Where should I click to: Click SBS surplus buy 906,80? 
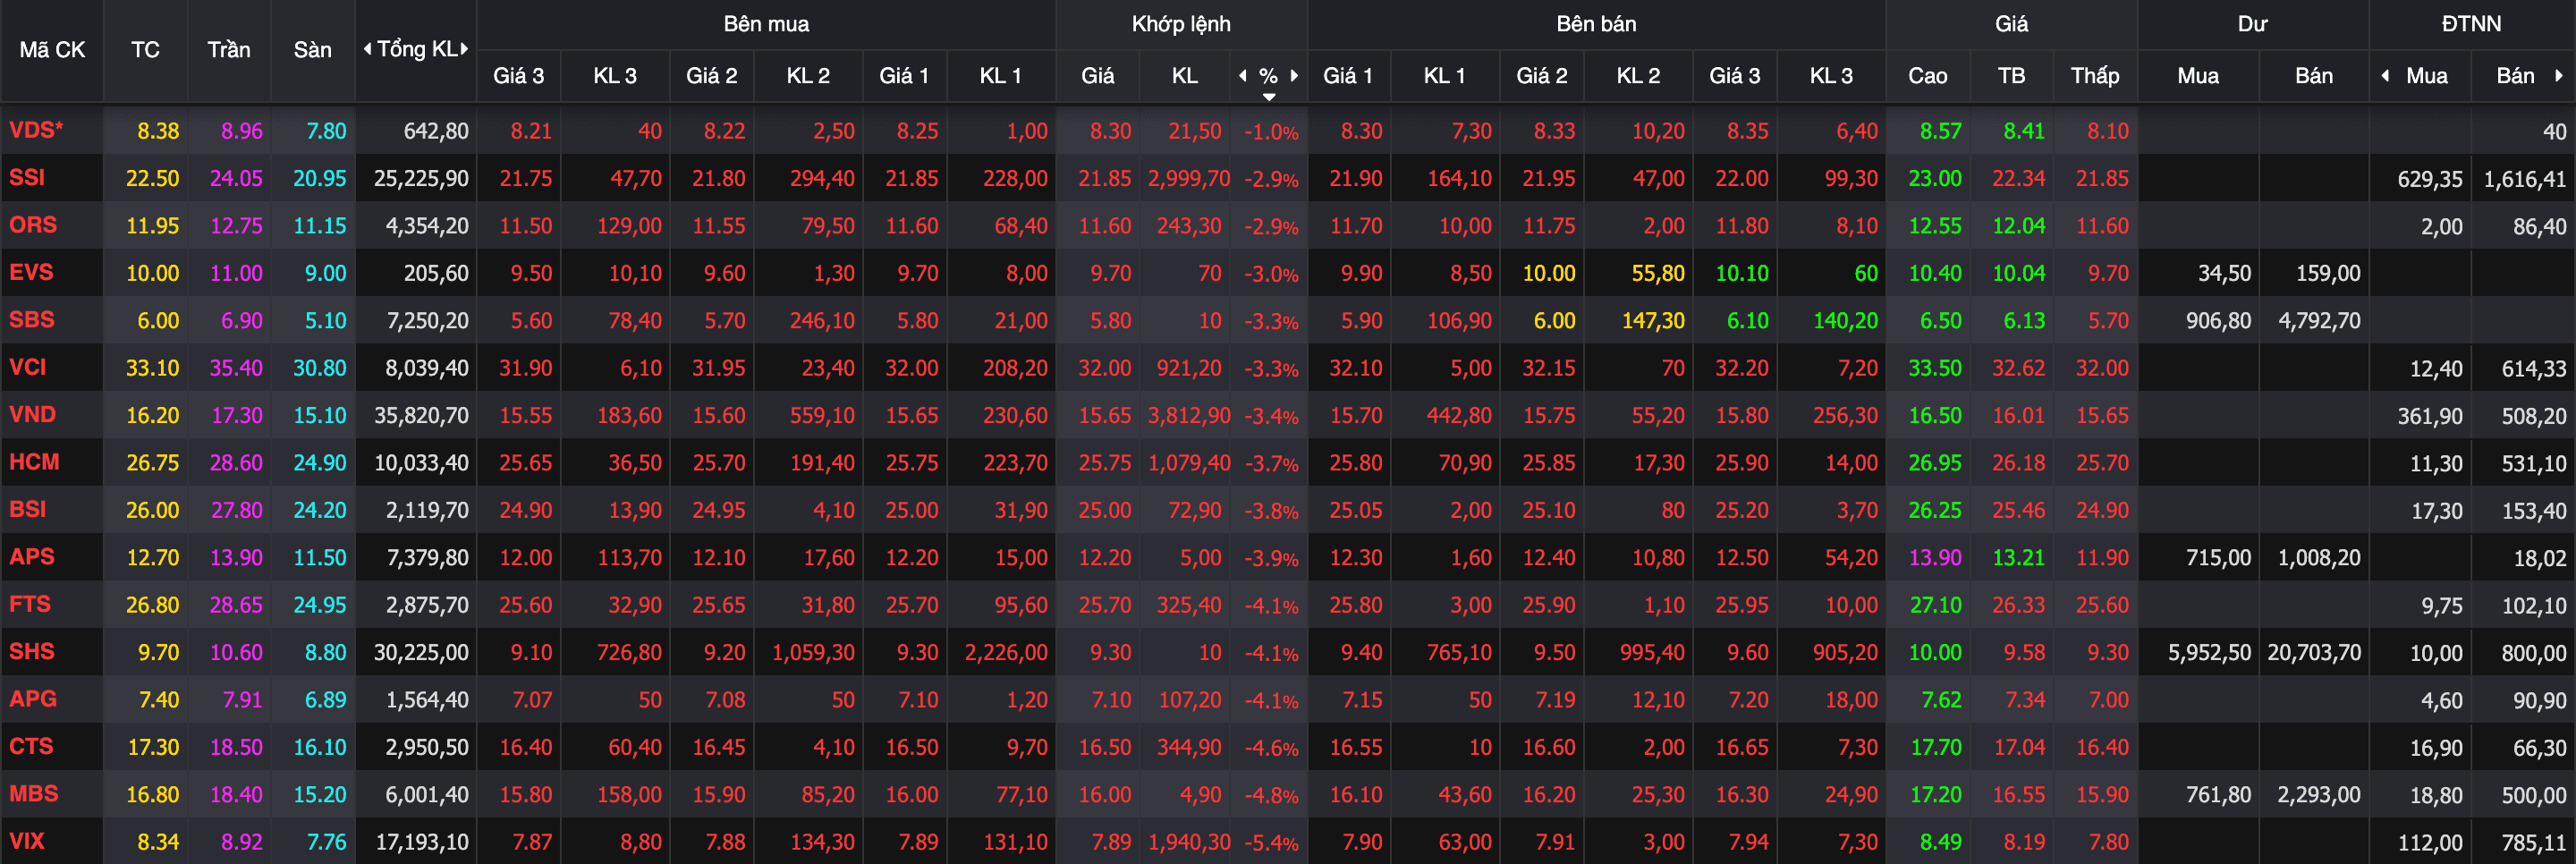point(2218,321)
